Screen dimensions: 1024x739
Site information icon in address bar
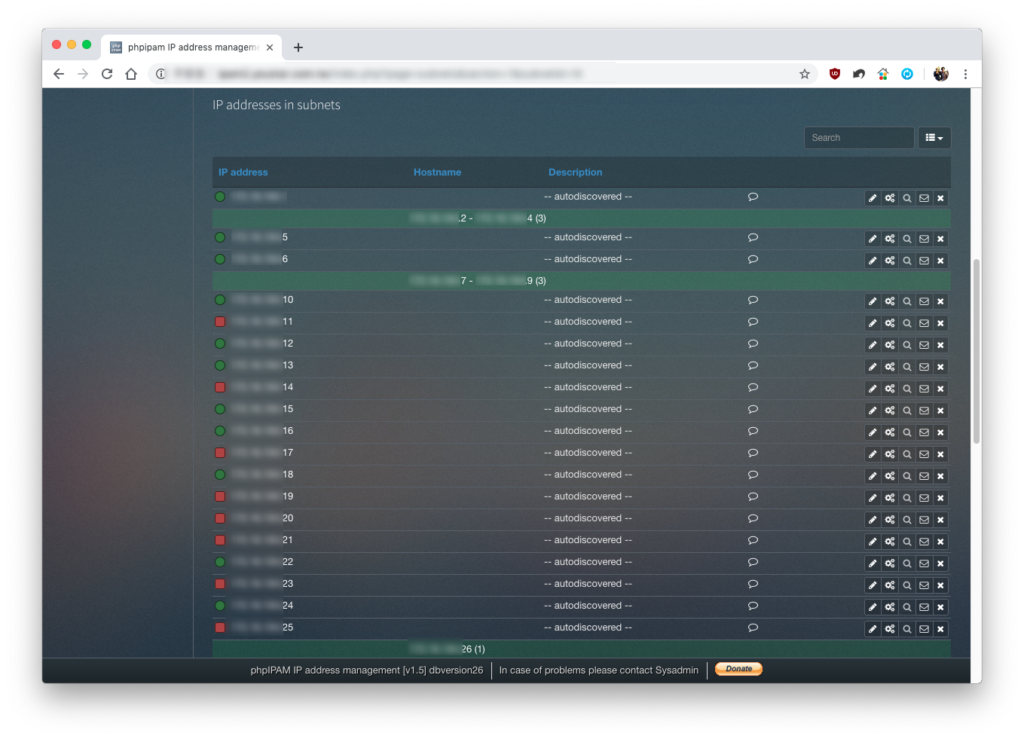[161, 74]
